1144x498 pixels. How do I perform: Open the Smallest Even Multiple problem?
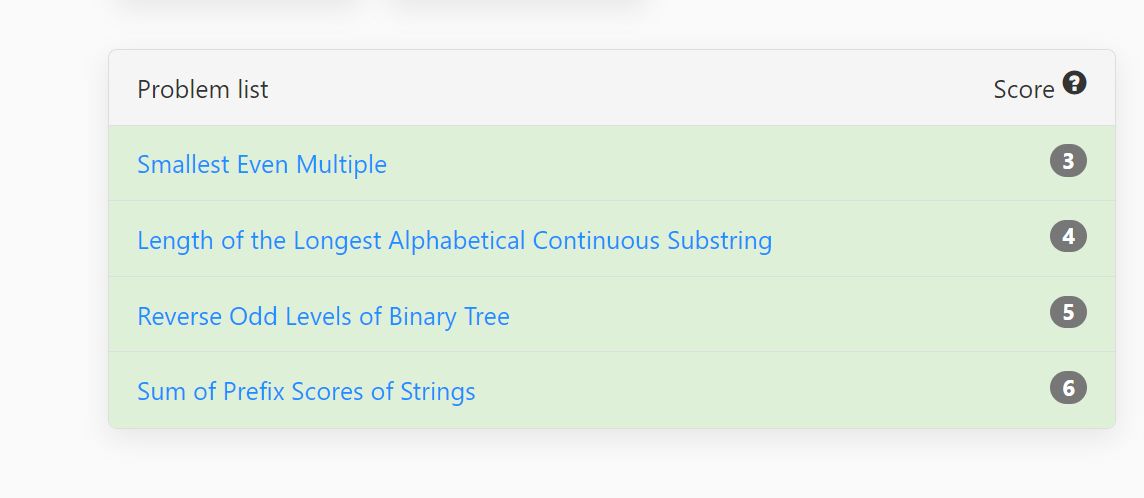pos(262,164)
